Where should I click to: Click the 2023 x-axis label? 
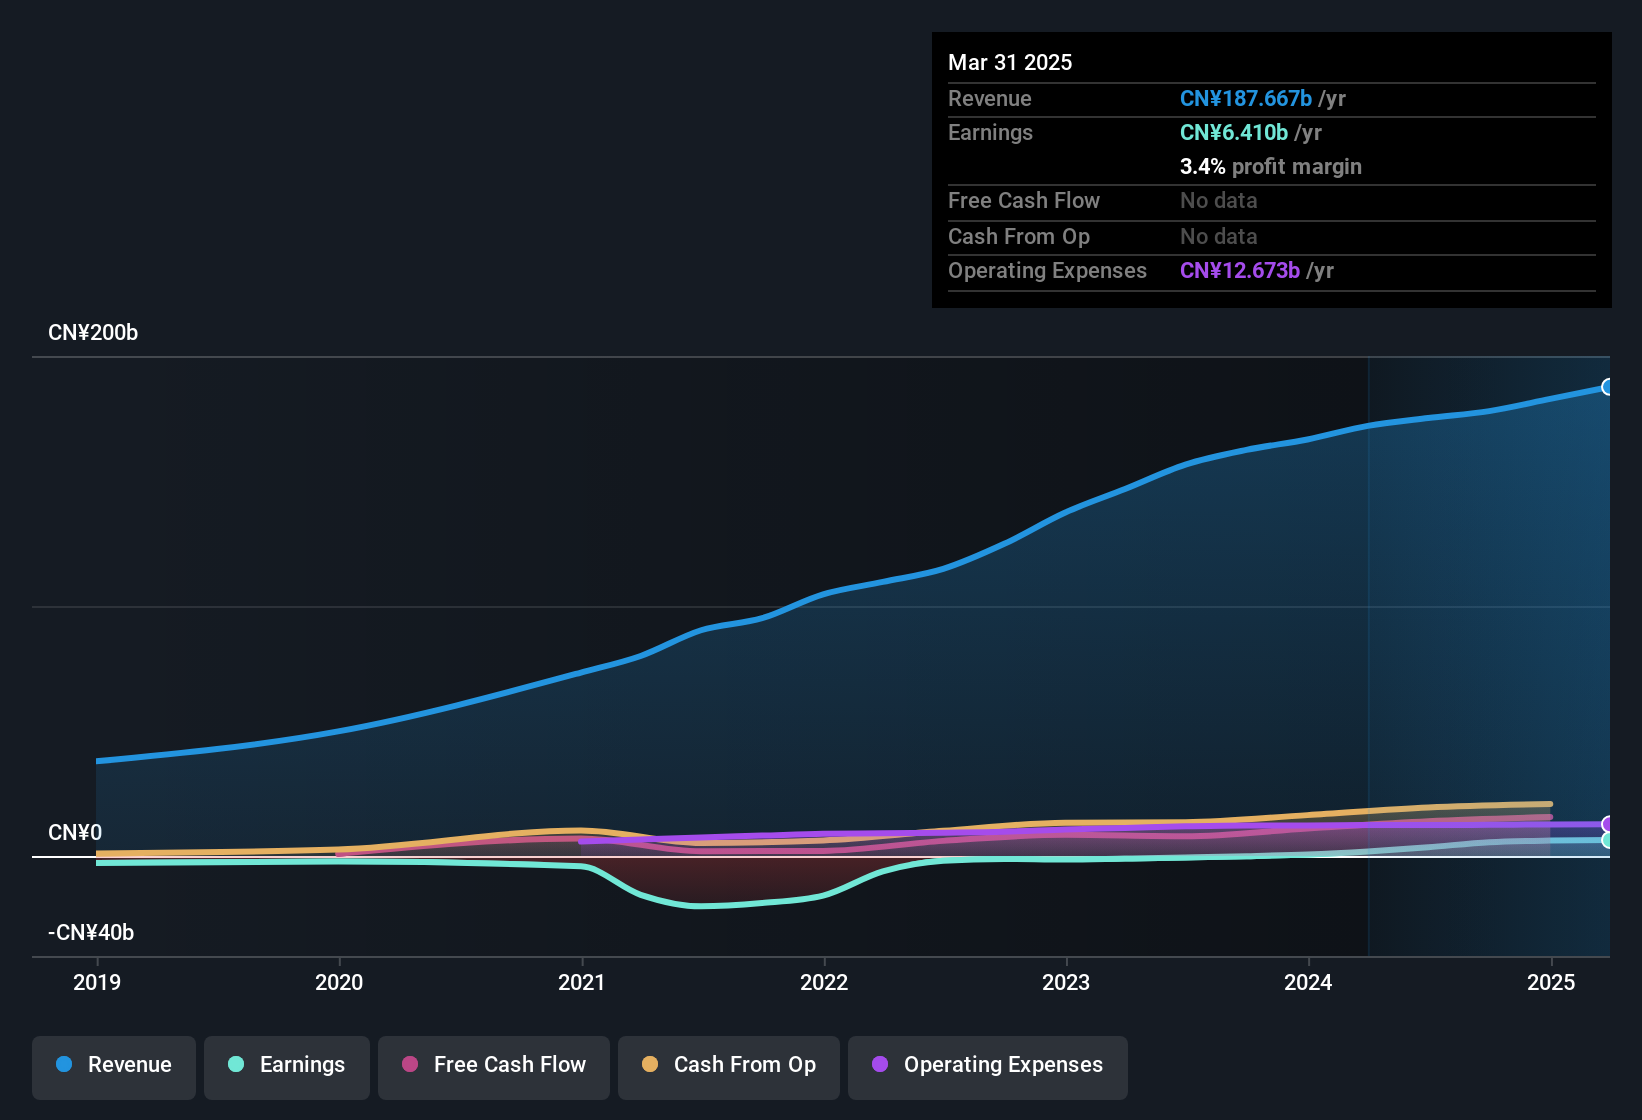[x=1066, y=982]
